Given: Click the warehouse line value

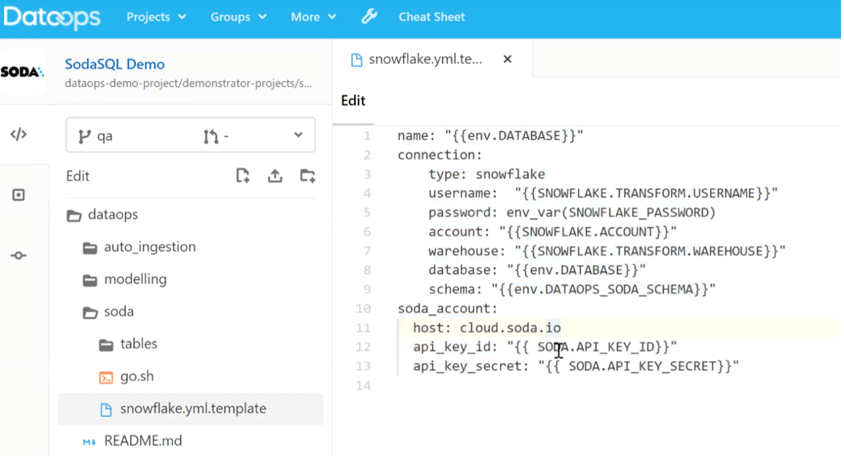Looking at the screenshot, I should pos(650,251).
